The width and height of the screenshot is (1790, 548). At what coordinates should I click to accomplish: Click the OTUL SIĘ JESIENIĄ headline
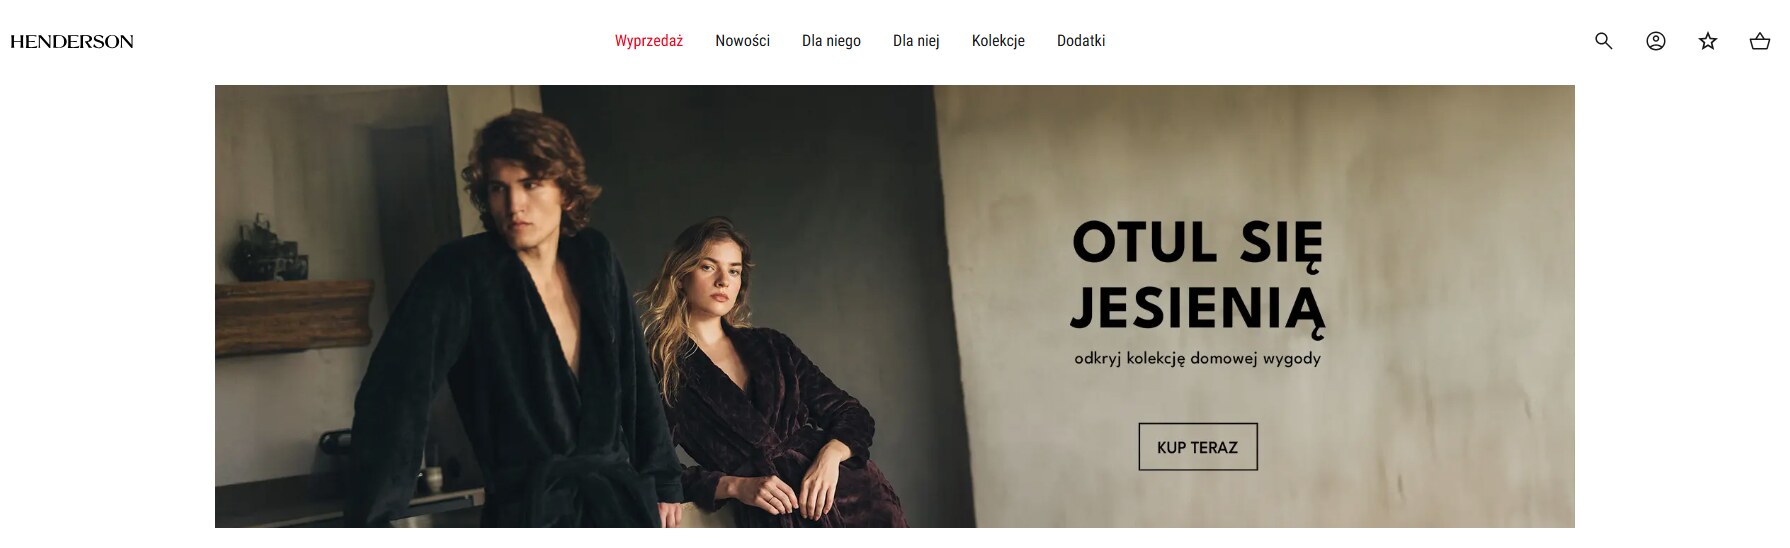pyautogui.click(x=1198, y=276)
